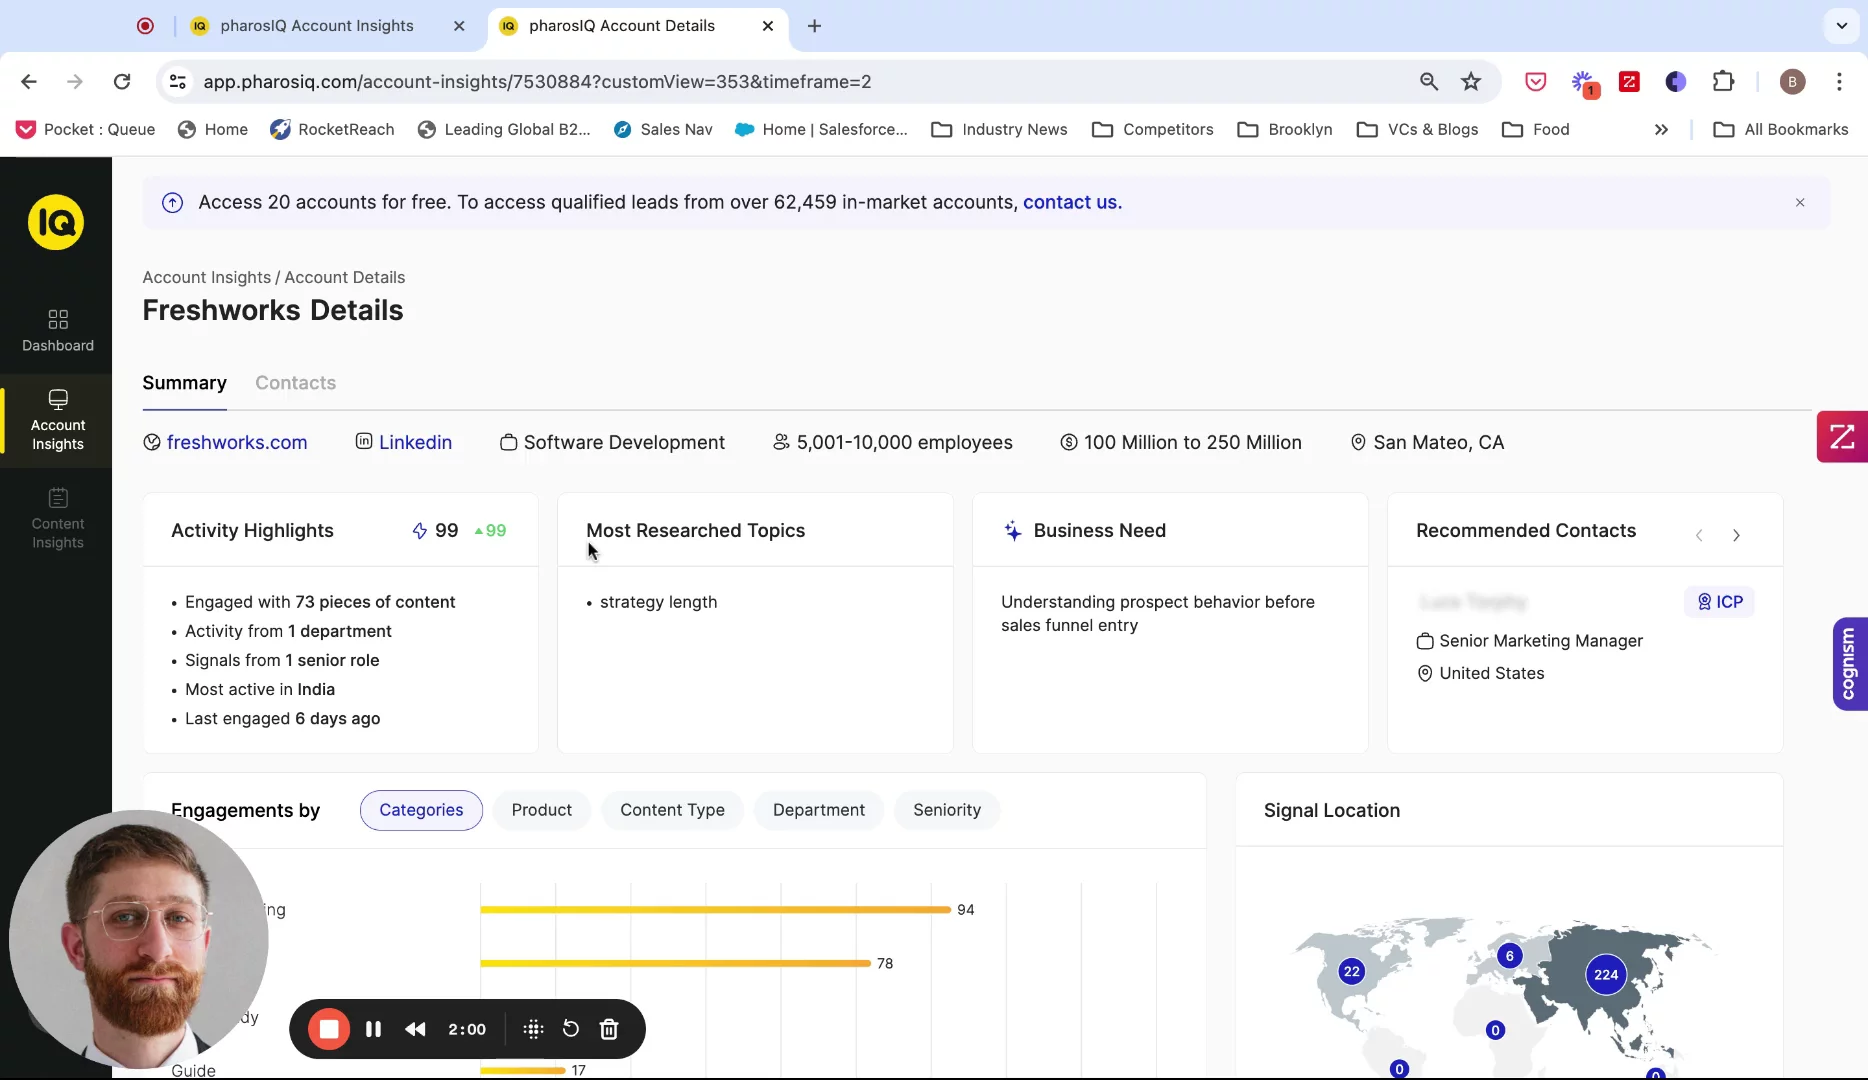Bookmark page with the star icon
This screenshot has height=1080, width=1868.
click(1471, 82)
